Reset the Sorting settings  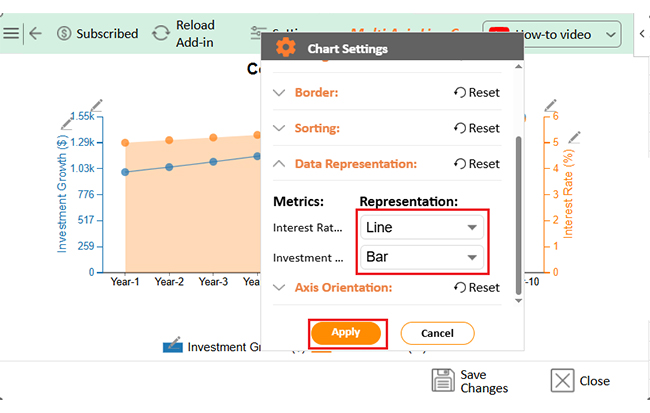click(x=477, y=128)
